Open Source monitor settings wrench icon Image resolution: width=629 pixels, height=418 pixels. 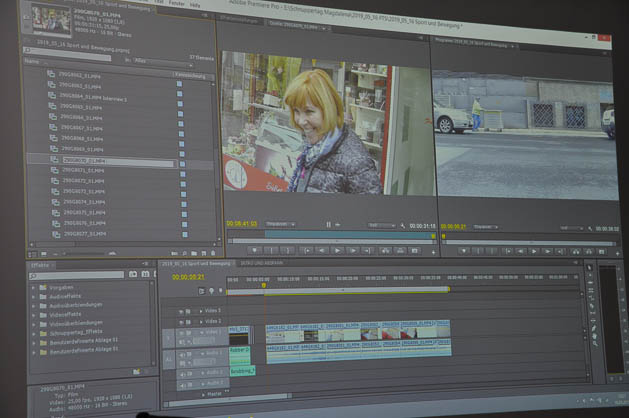click(x=402, y=226)
